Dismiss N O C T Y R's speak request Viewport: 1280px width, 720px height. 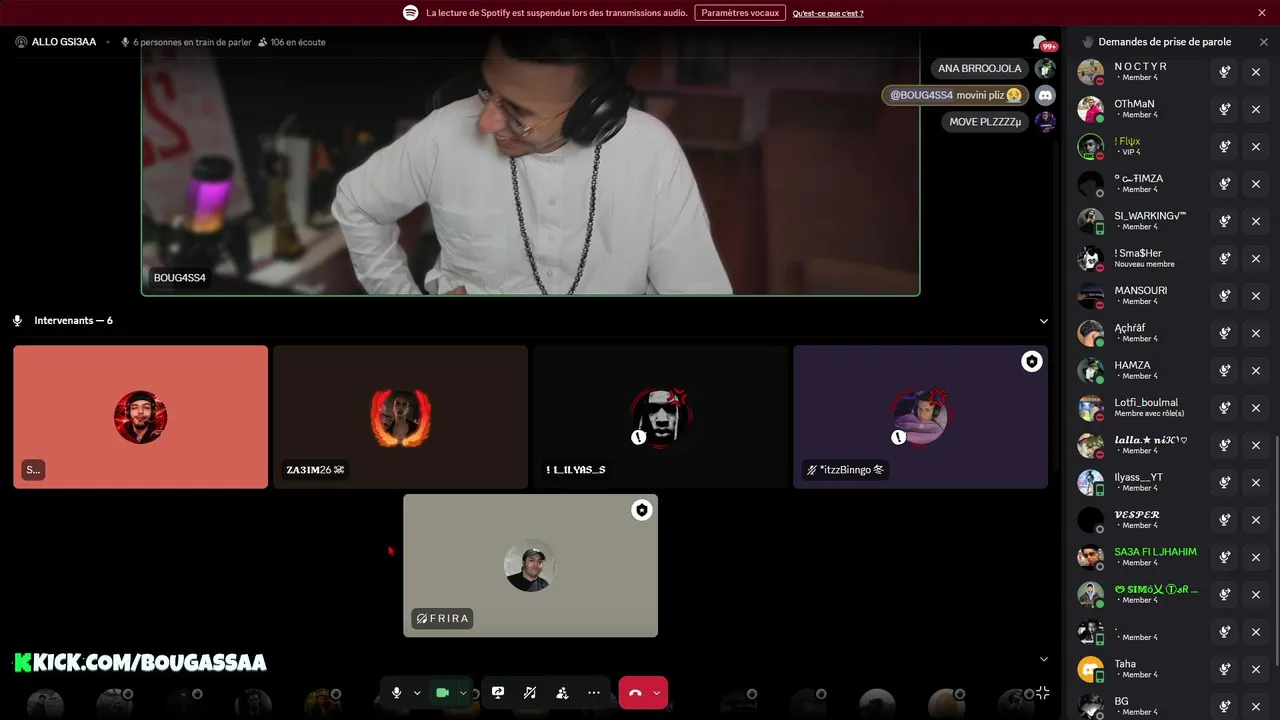coord(1256,72)
